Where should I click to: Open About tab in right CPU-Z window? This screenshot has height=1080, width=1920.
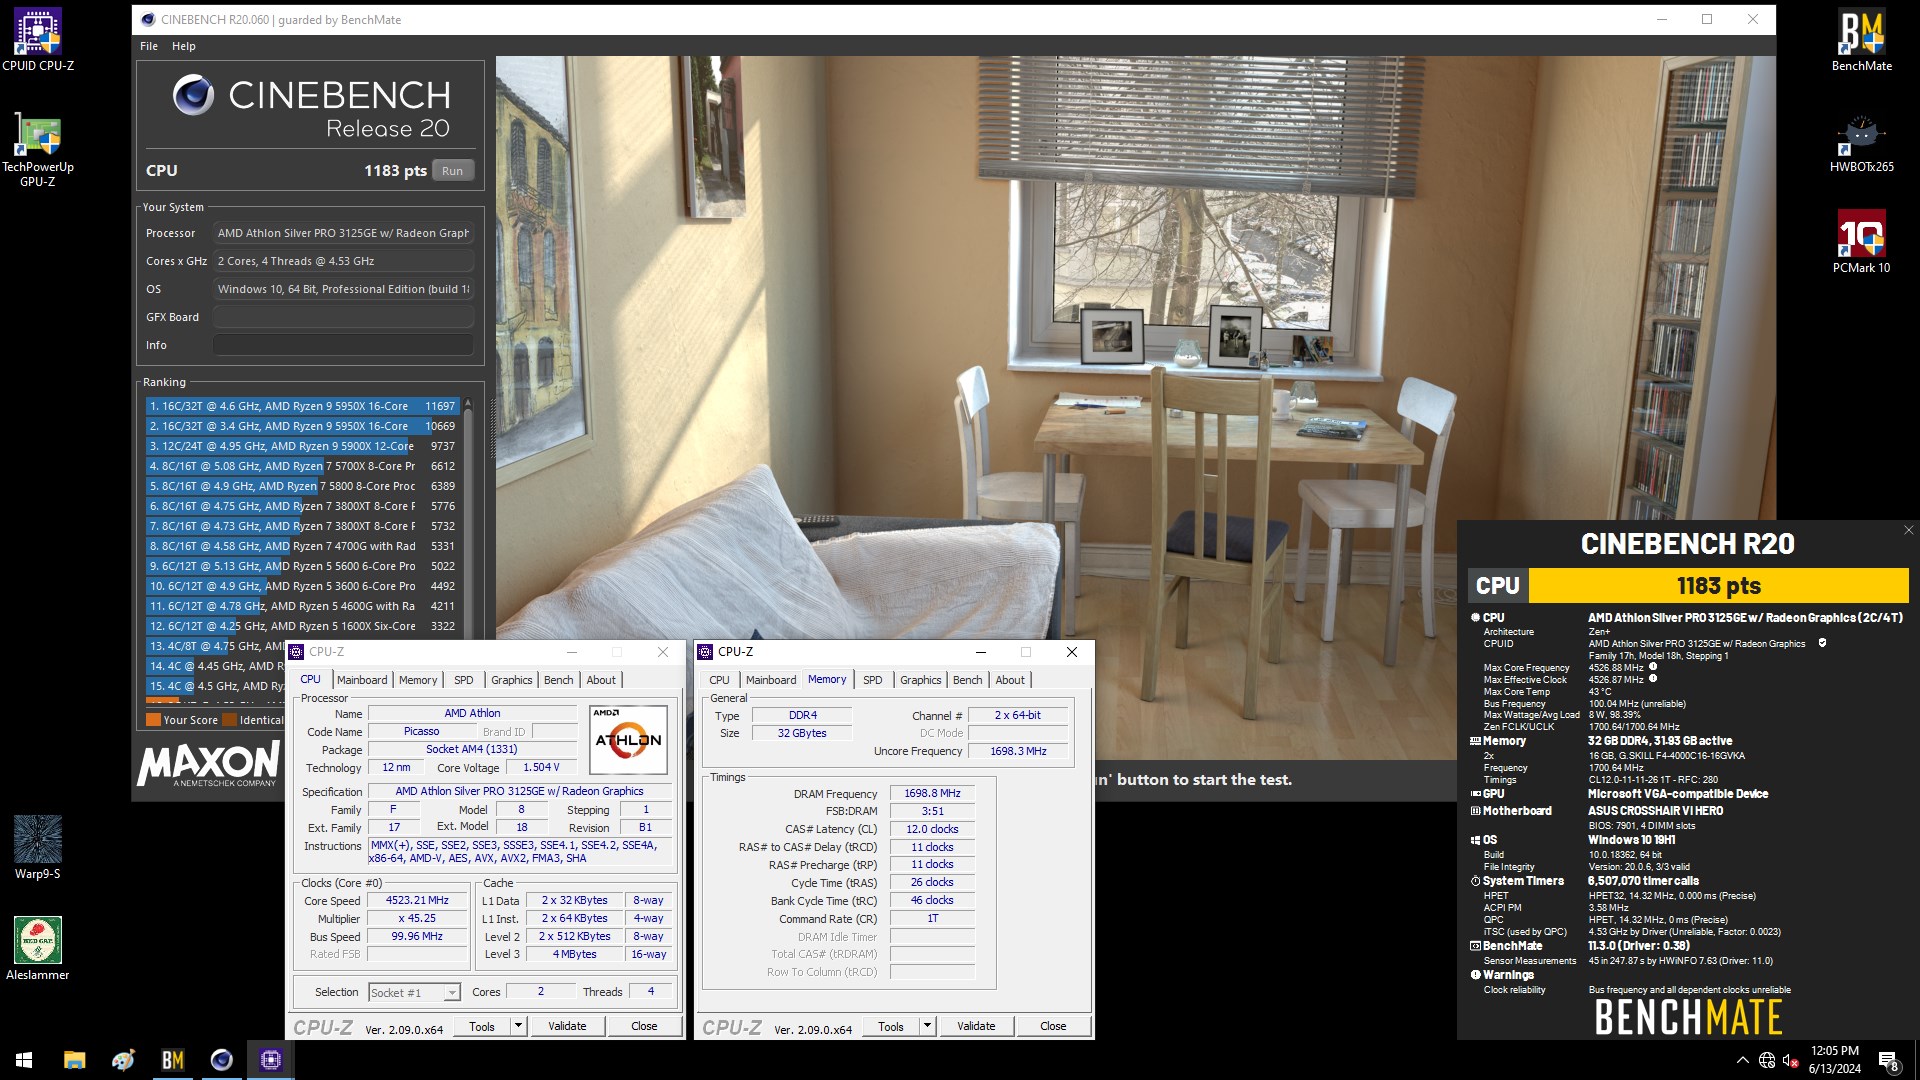pyautogui.click(x=1010, y=680)
